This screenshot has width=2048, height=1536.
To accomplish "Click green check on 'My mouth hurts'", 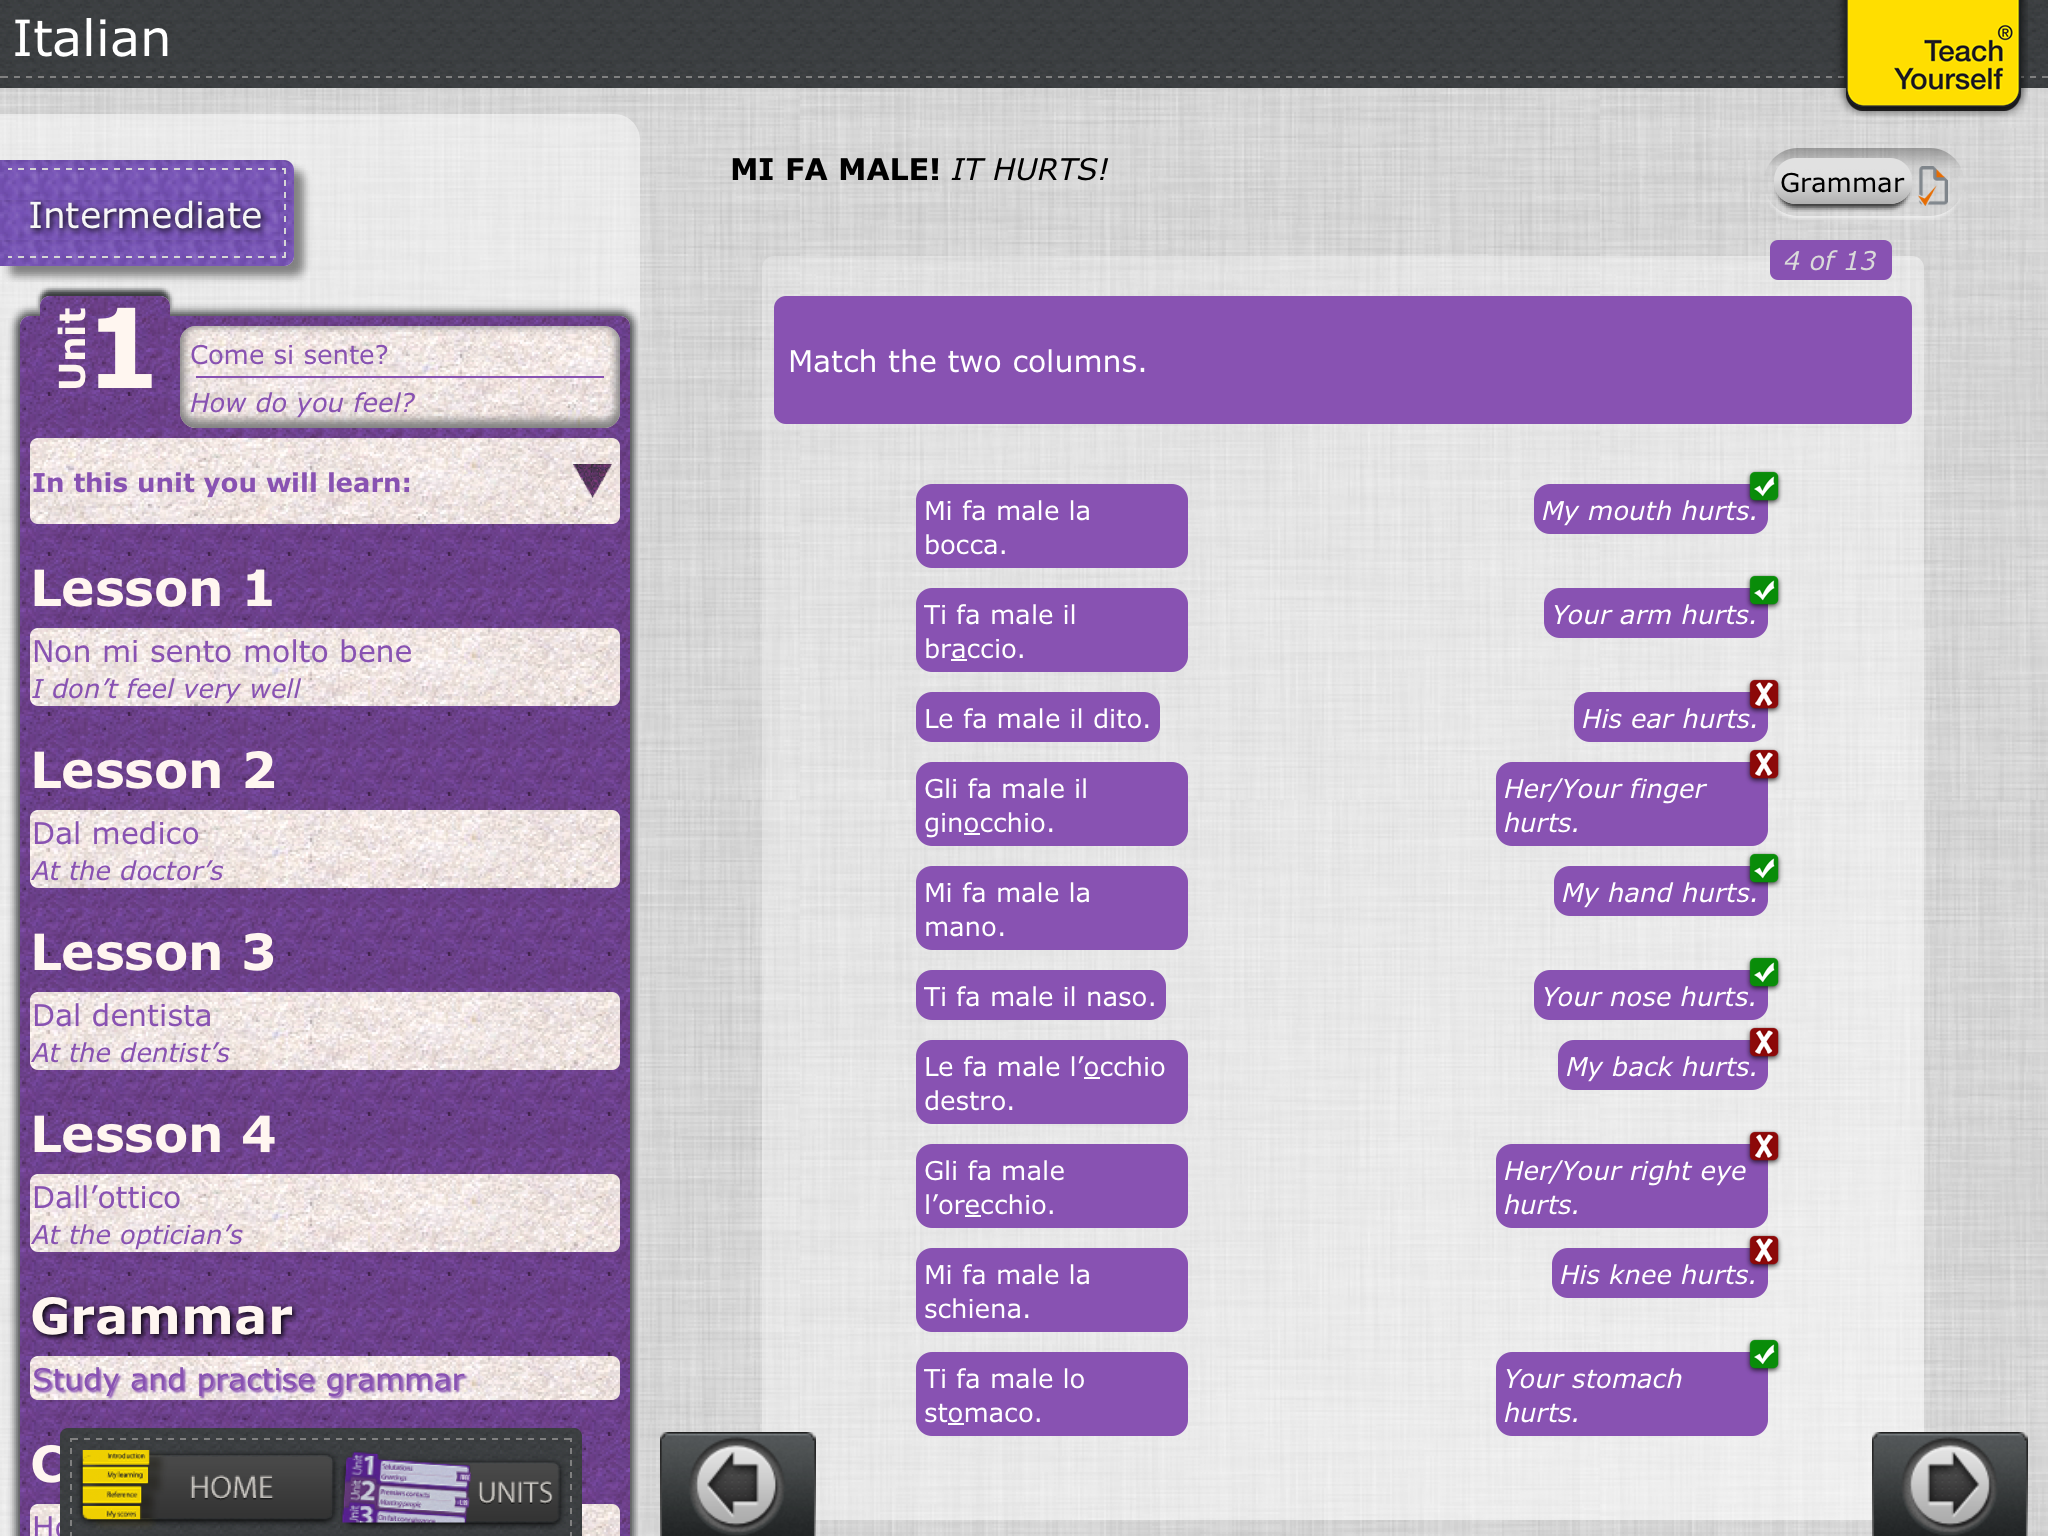I will click(x=1764, y=487).
